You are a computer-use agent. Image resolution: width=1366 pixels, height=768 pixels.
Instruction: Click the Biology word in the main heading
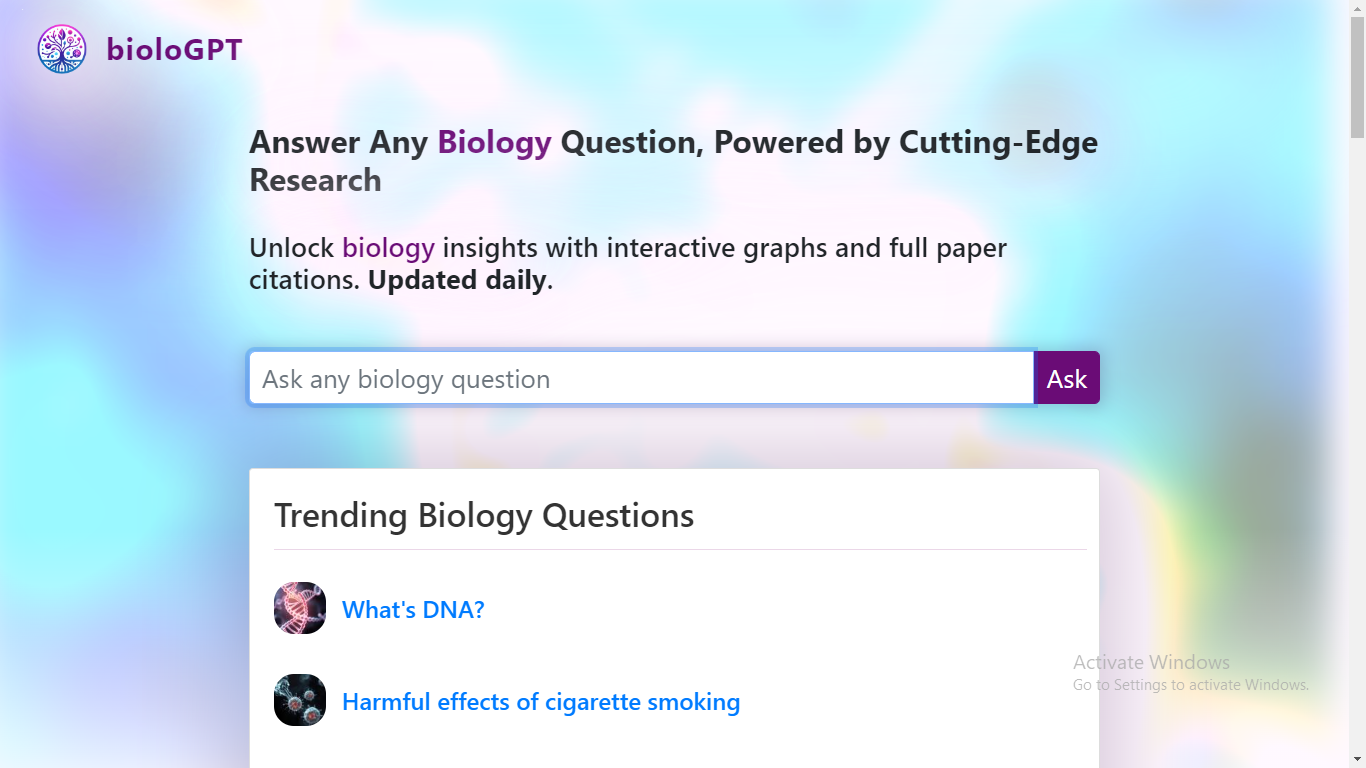tap(494, 142)
